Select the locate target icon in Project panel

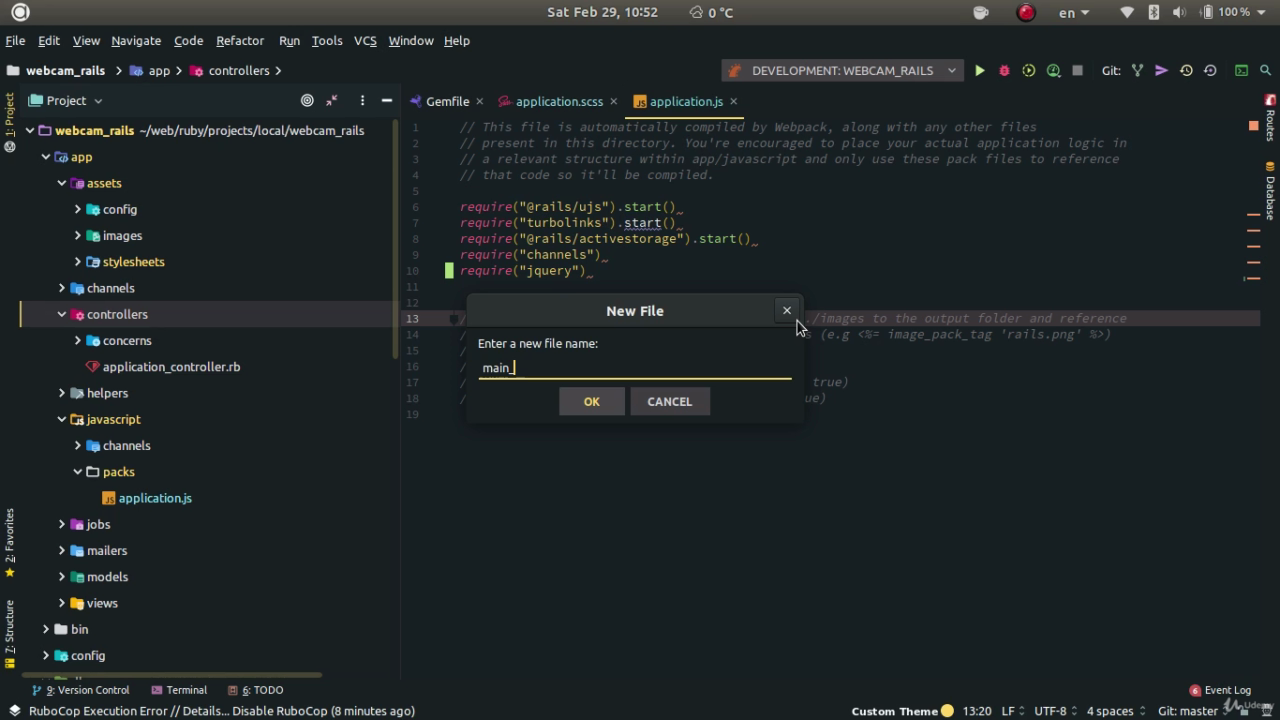307,100
